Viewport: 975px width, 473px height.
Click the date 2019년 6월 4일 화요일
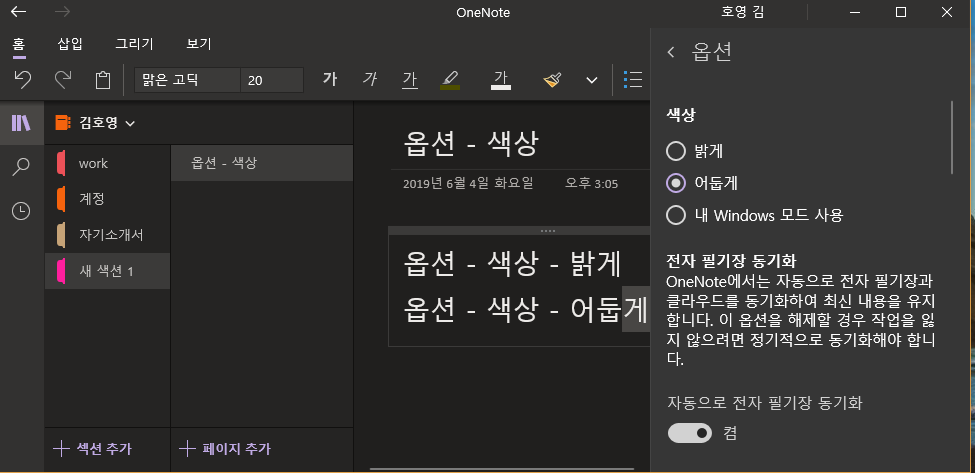468,183
